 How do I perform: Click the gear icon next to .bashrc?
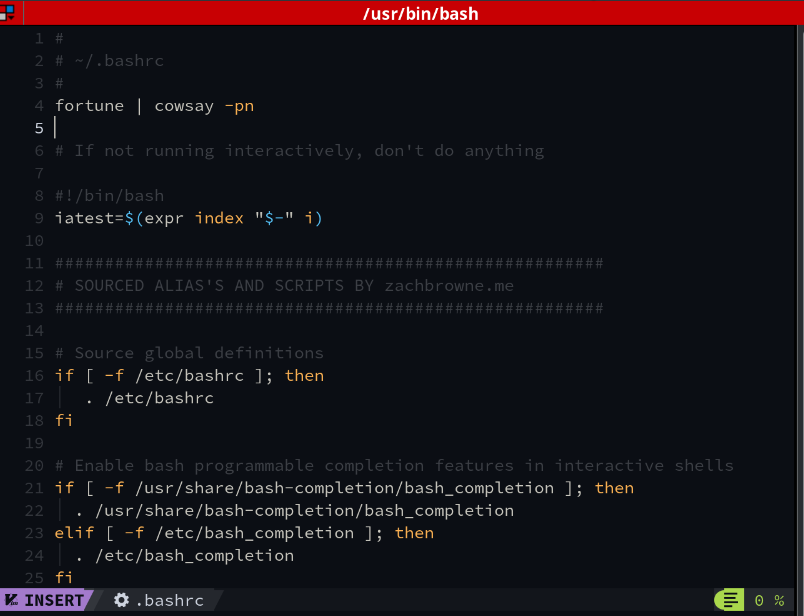click(x=122, y=600)
